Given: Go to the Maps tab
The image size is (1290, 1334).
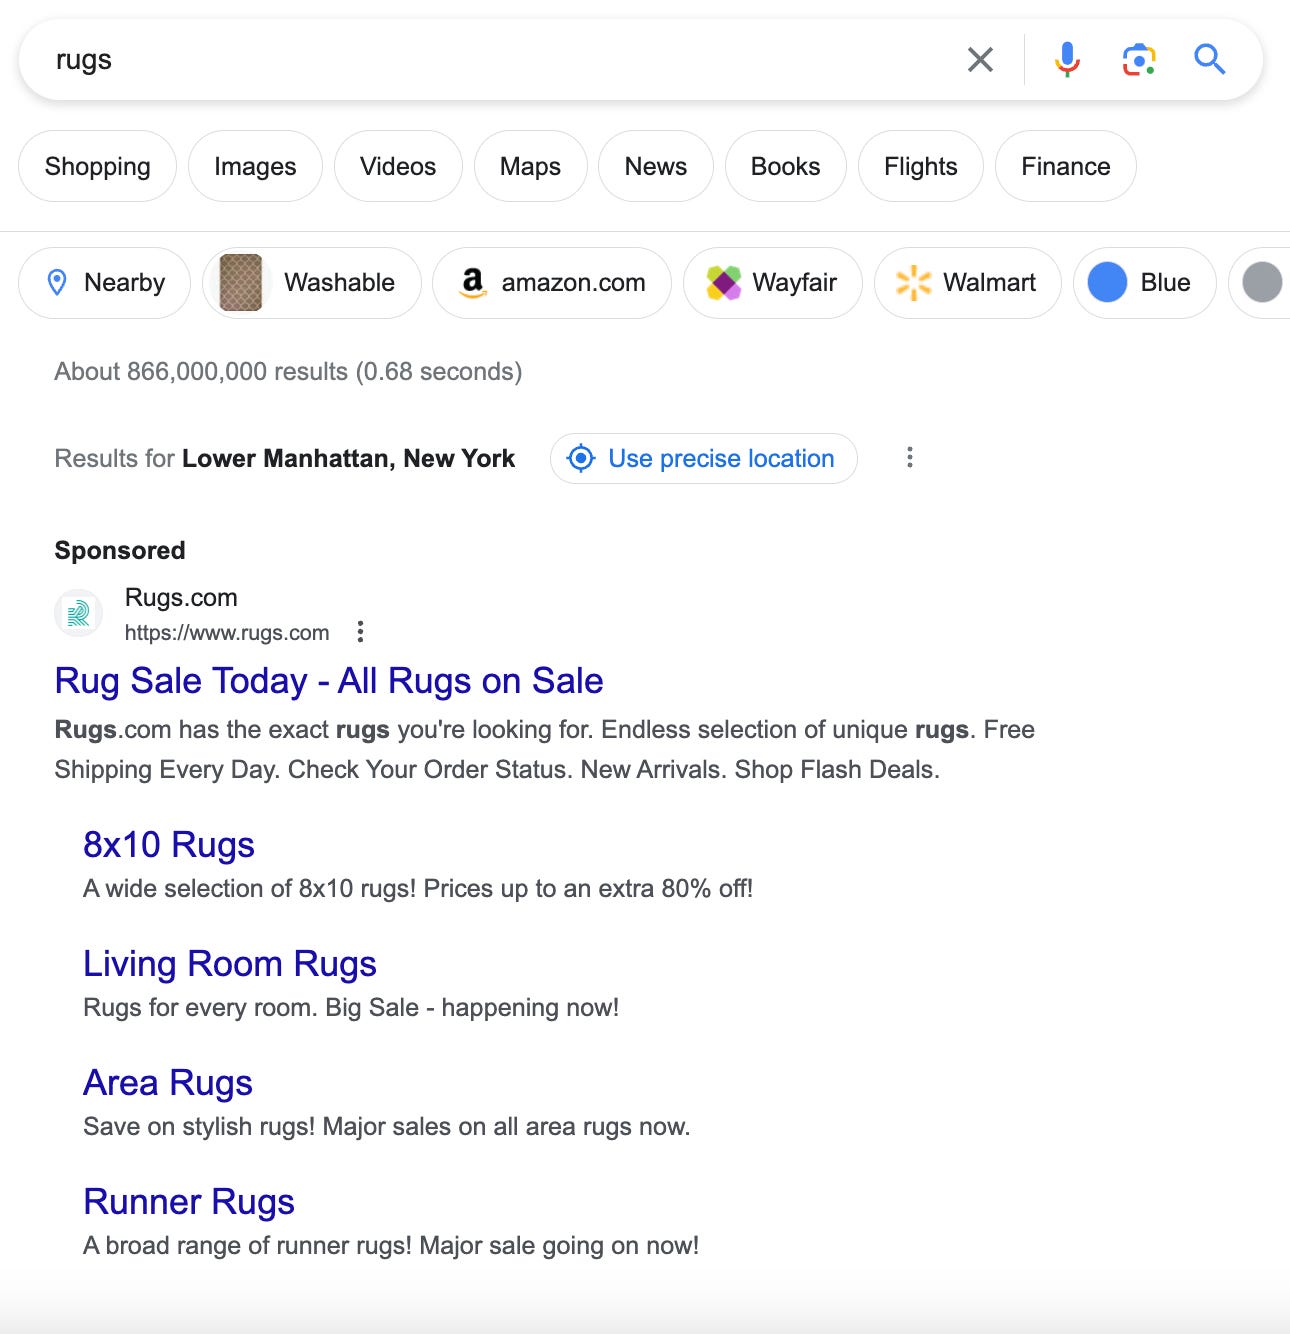Looking at the screenshot, I should pyautogui.click(x=530, y=166).
